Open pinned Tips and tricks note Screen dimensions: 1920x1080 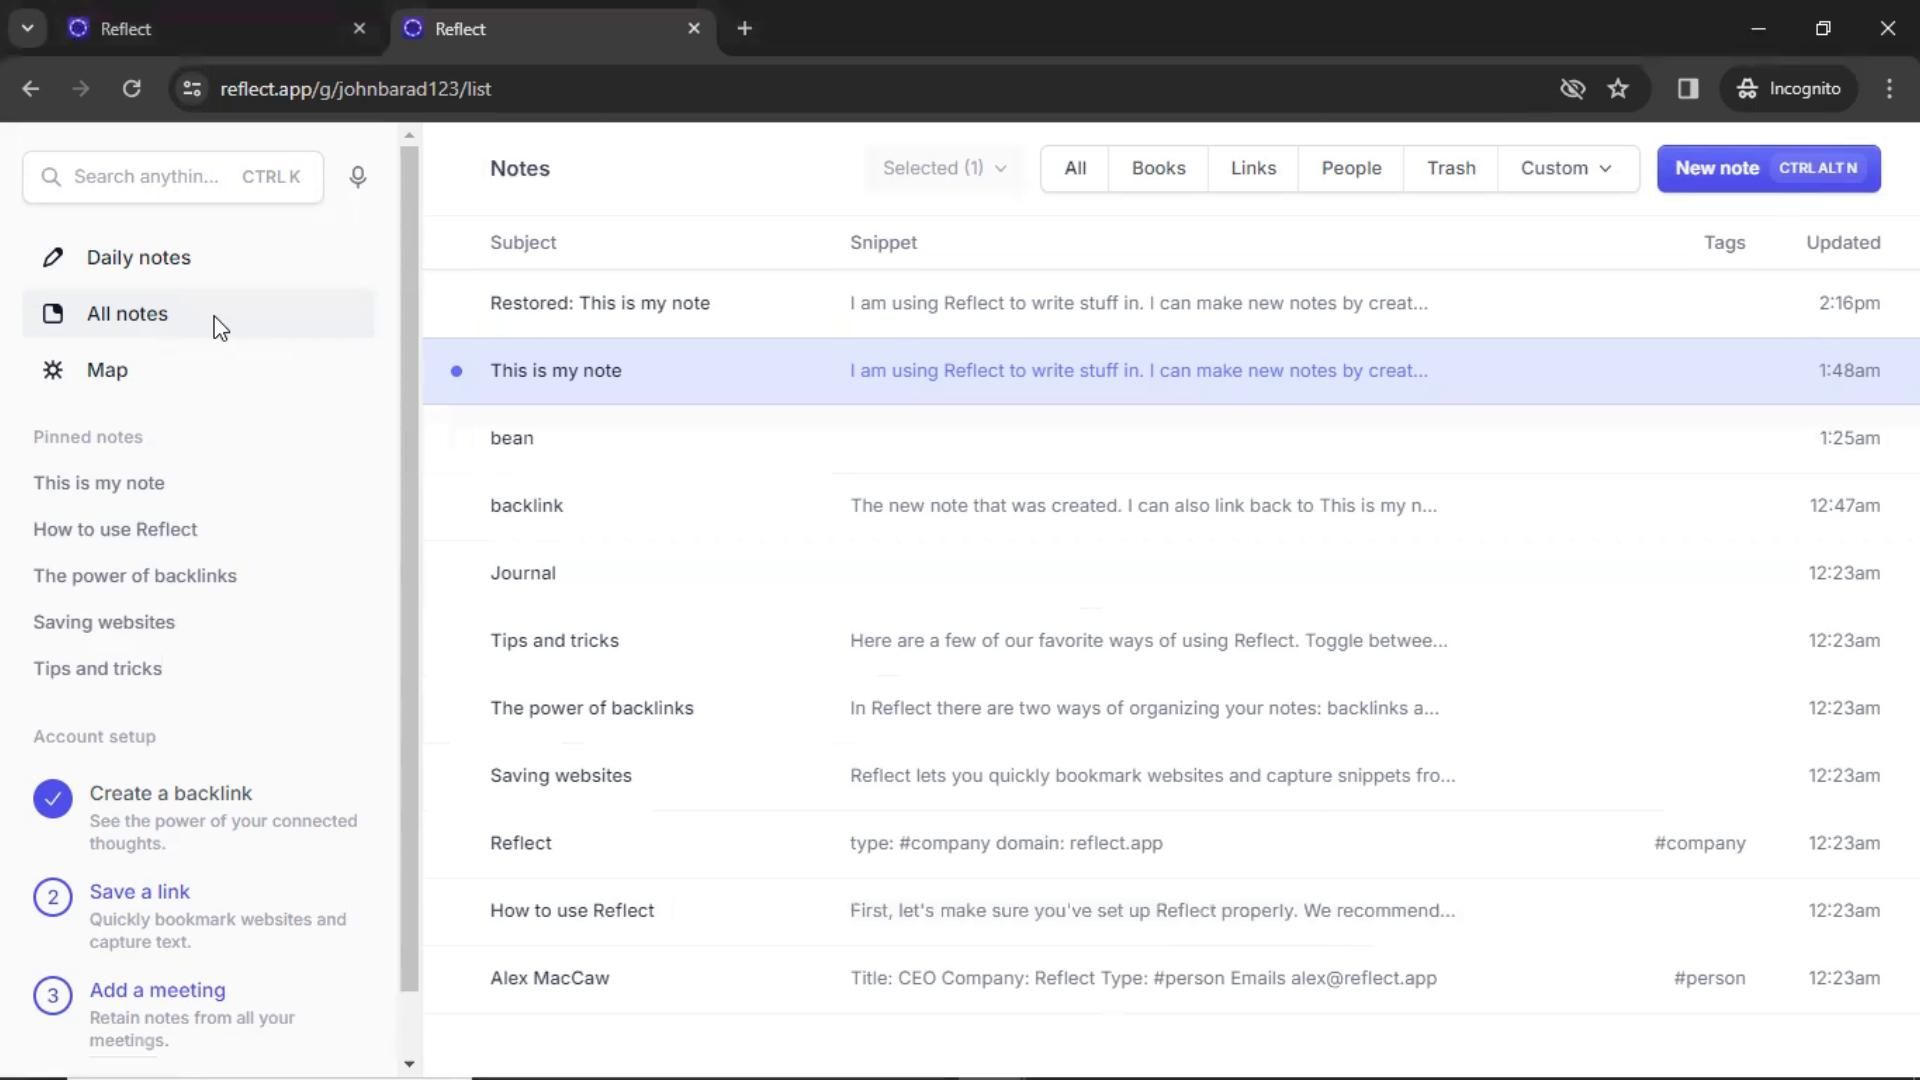[x=97, y=669]
